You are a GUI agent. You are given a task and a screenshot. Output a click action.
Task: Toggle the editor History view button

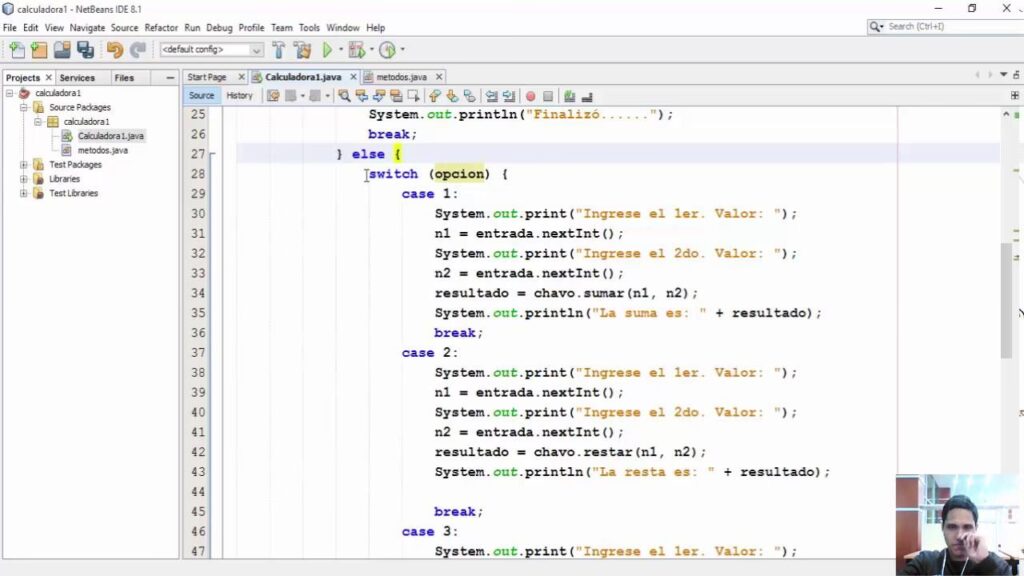pyautogui.click(x=239, y=96)
